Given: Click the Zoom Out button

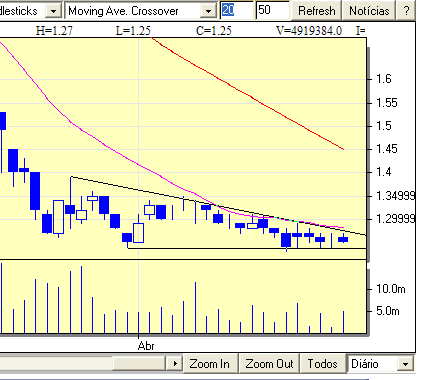Looking at the screenshot, I should pyautogui.click(x=269, y=364).
